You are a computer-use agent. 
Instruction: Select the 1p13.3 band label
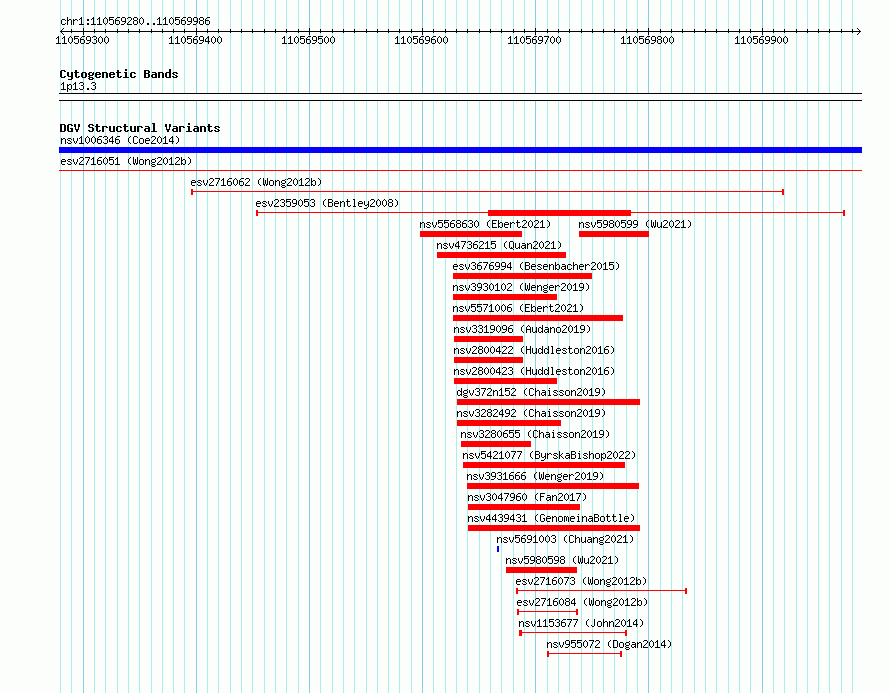[x=78, y=87]
